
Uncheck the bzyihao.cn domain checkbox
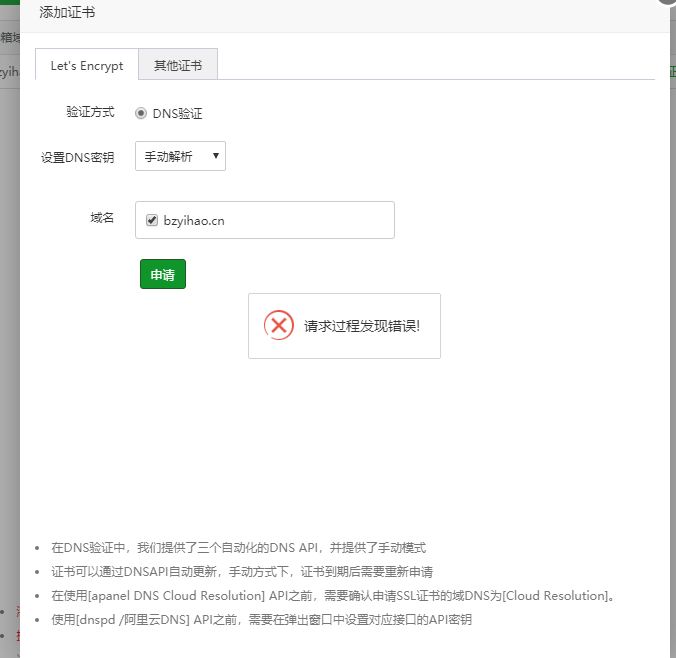click(152, 221)
